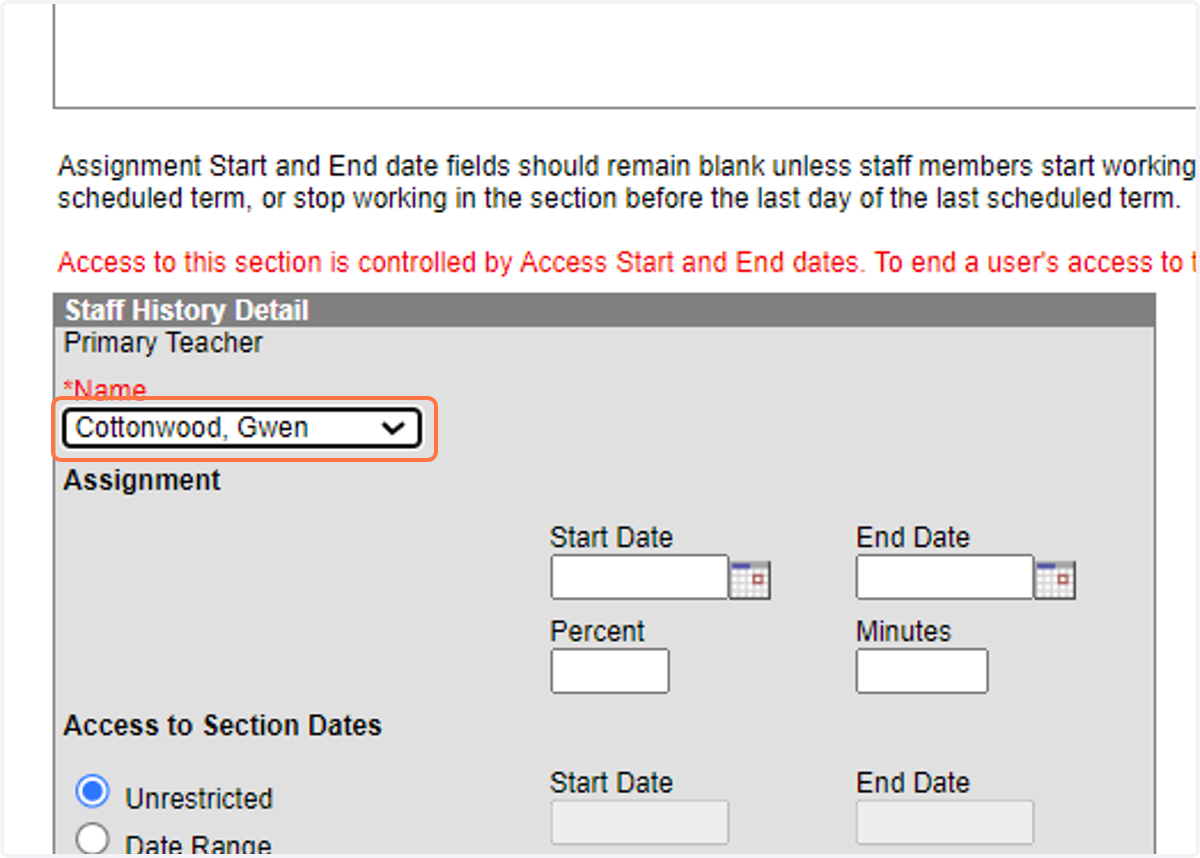The width and height of the screenshot is (1200, 858).
Task: Click the Unrestricted option label text
Action: pos(199,799)
